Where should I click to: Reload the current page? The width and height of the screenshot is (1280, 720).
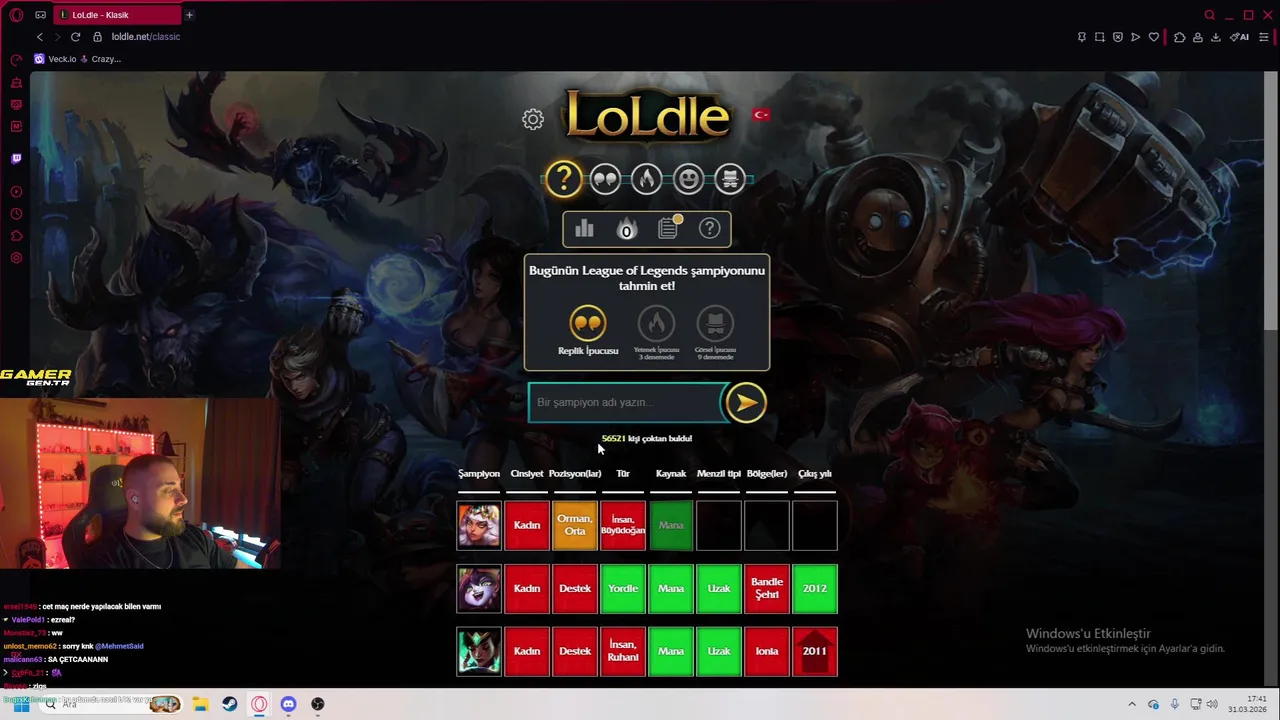point(75,37)
